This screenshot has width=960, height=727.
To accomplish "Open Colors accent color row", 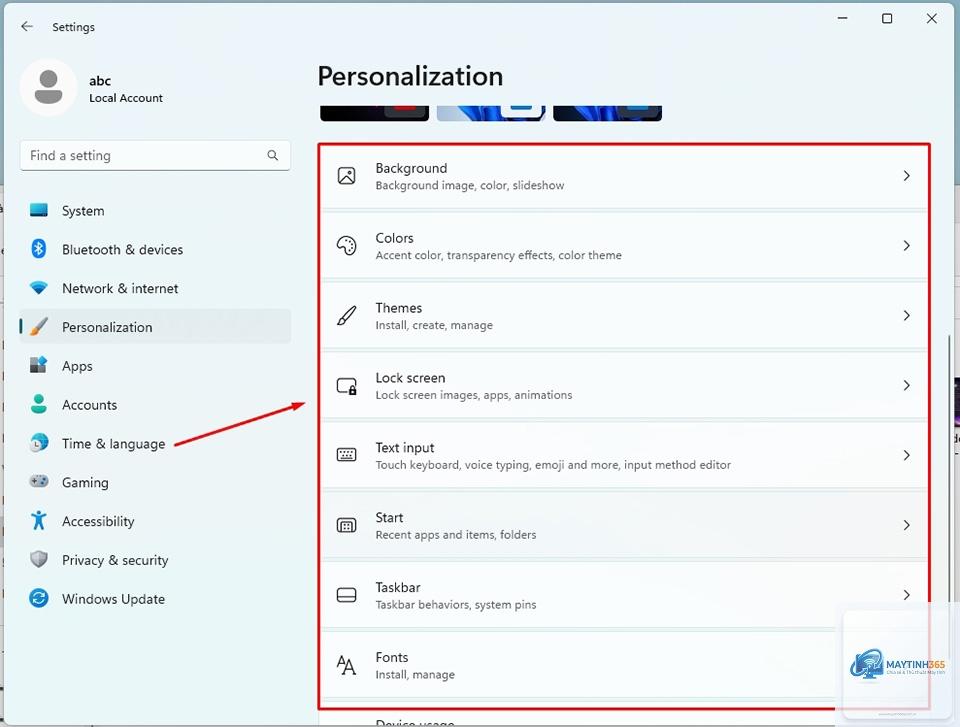I will 624,246.
